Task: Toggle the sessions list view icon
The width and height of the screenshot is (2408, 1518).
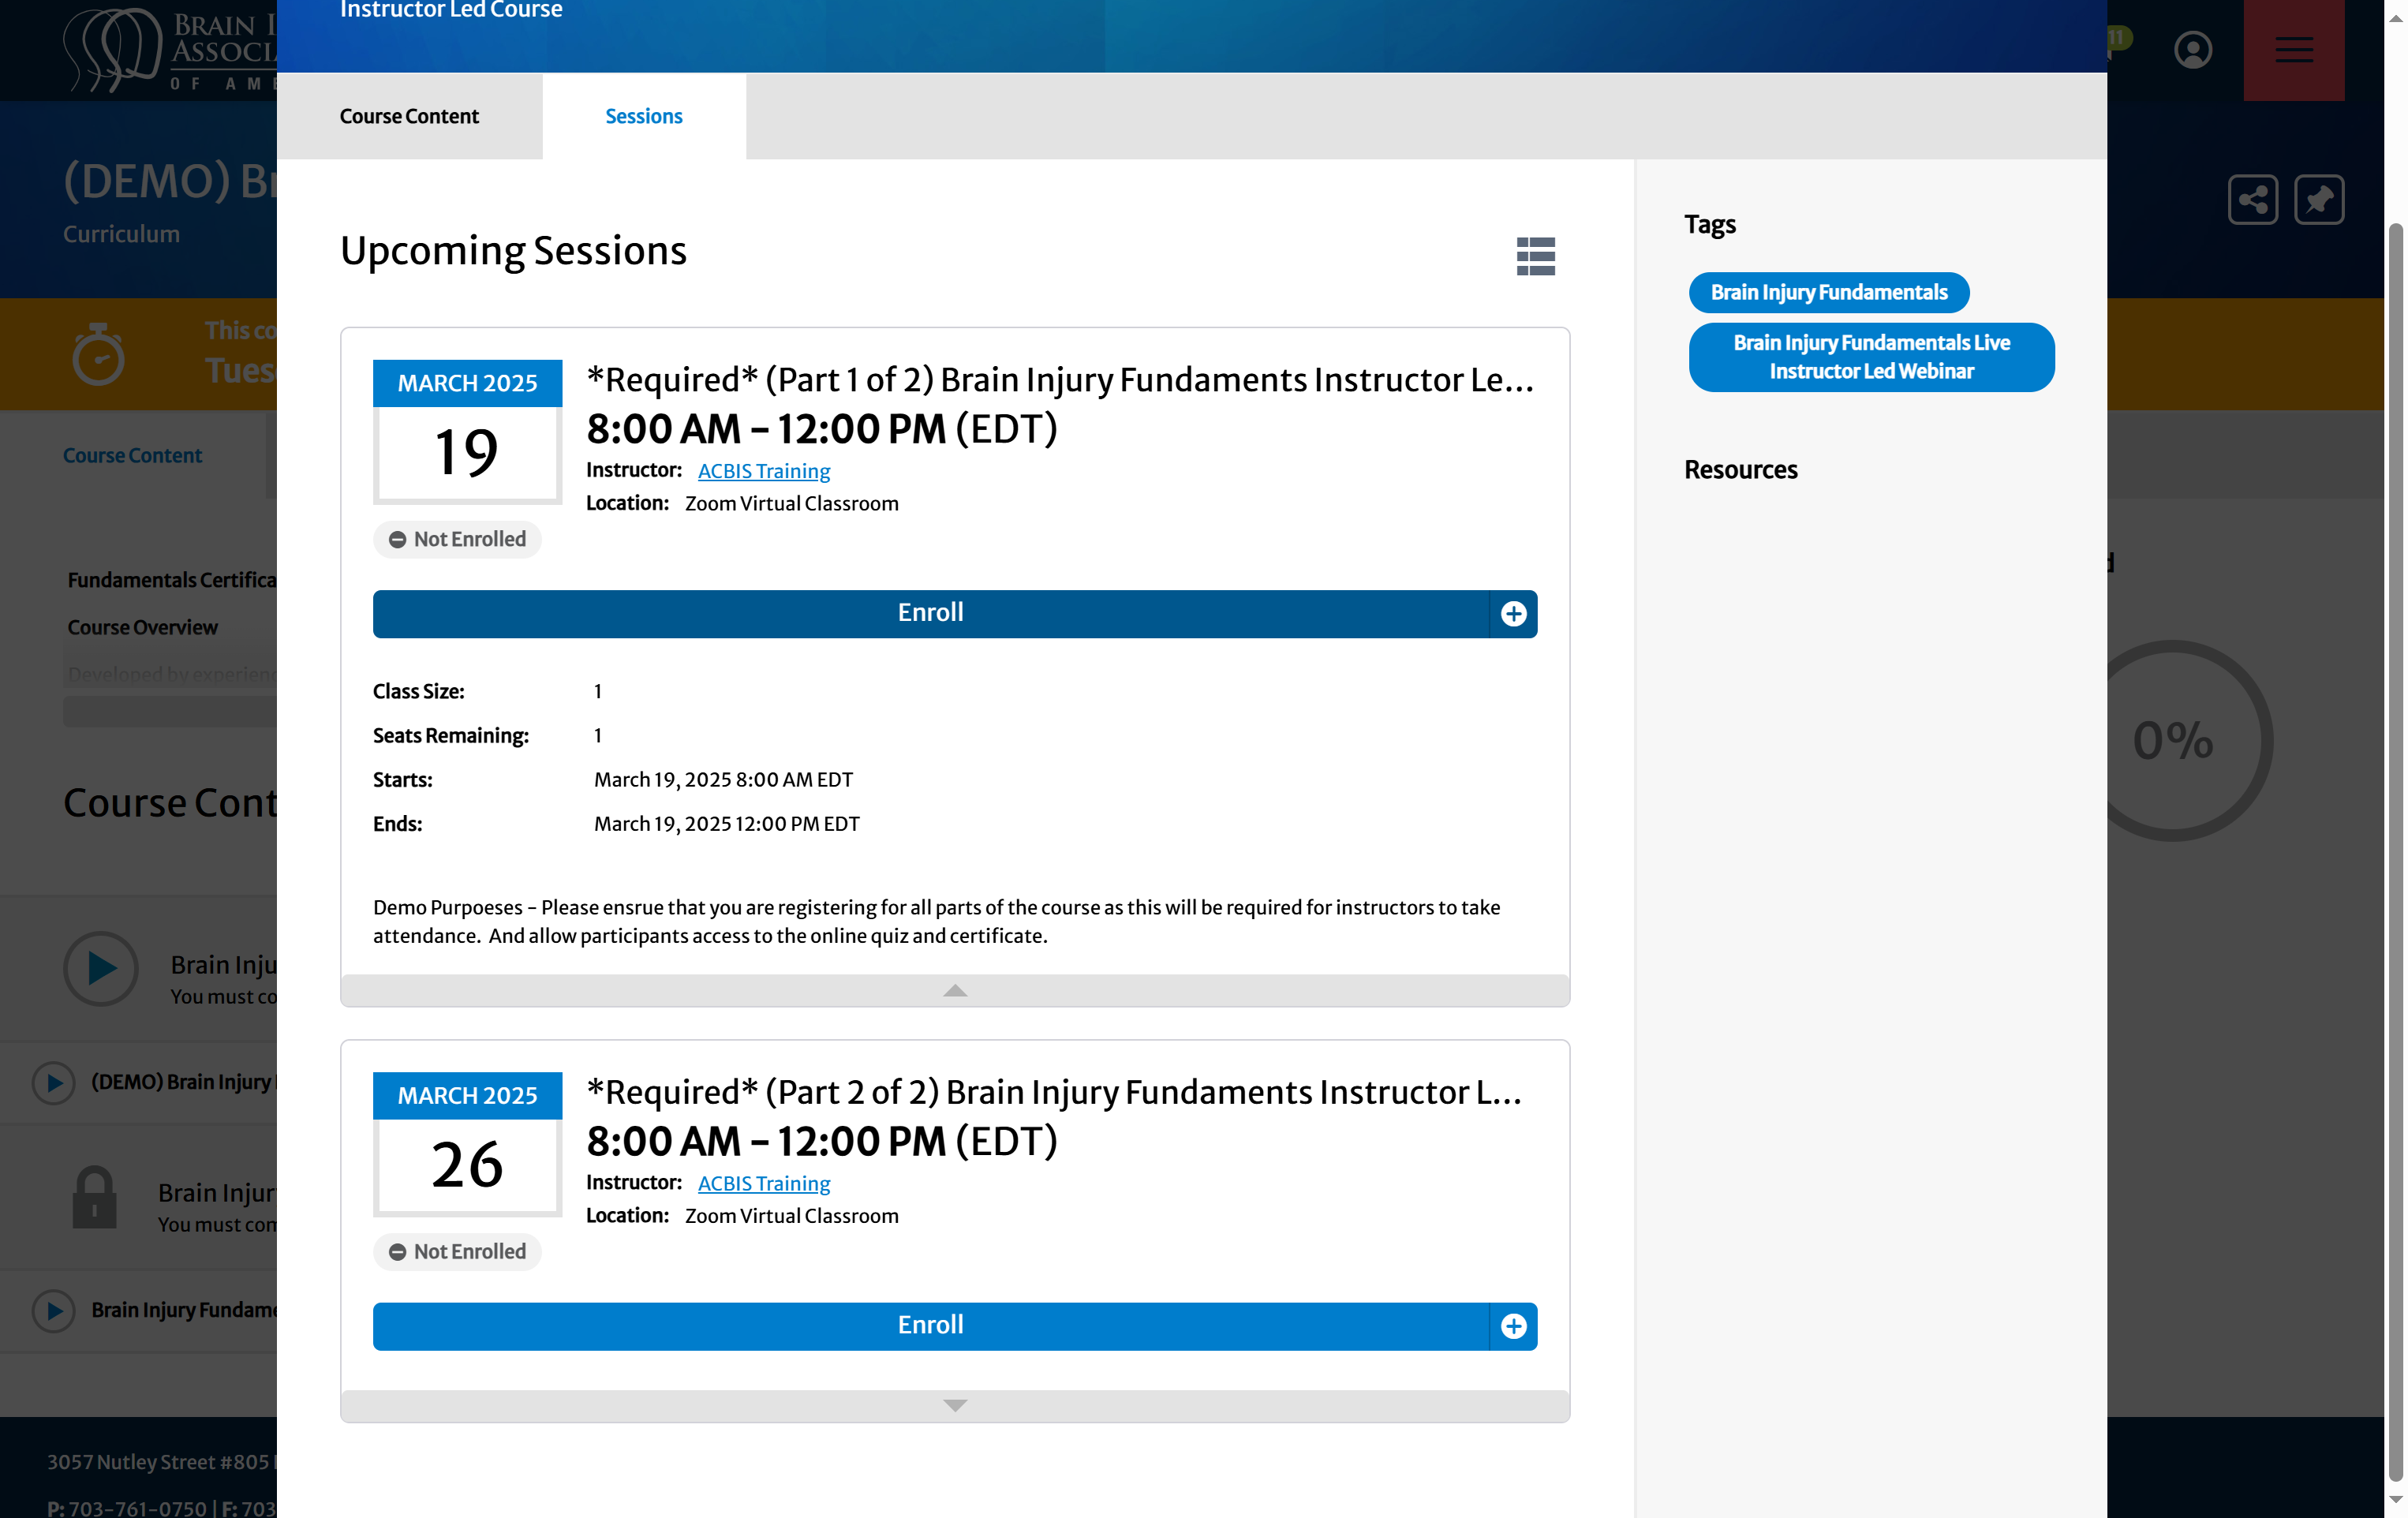Action: pos(1535,256)
